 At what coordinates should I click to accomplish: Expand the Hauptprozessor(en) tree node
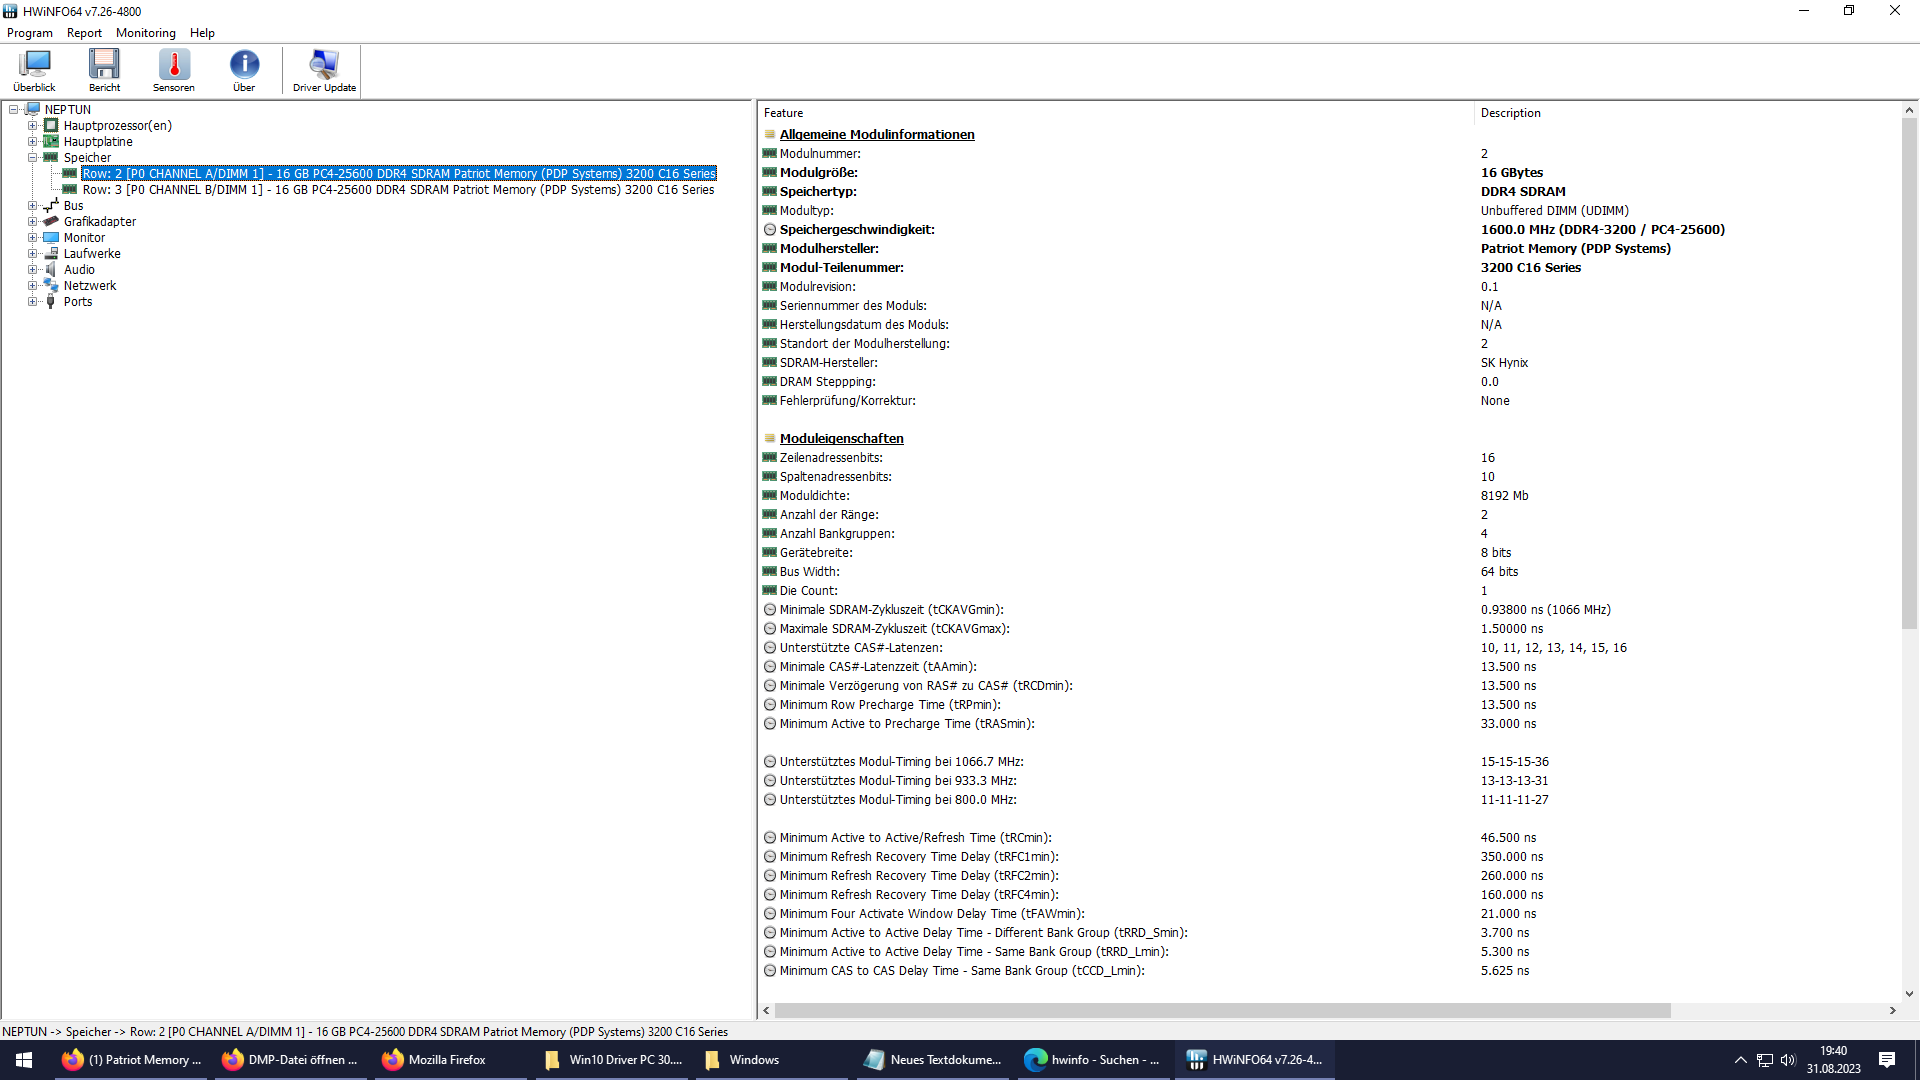pos(33,126)
